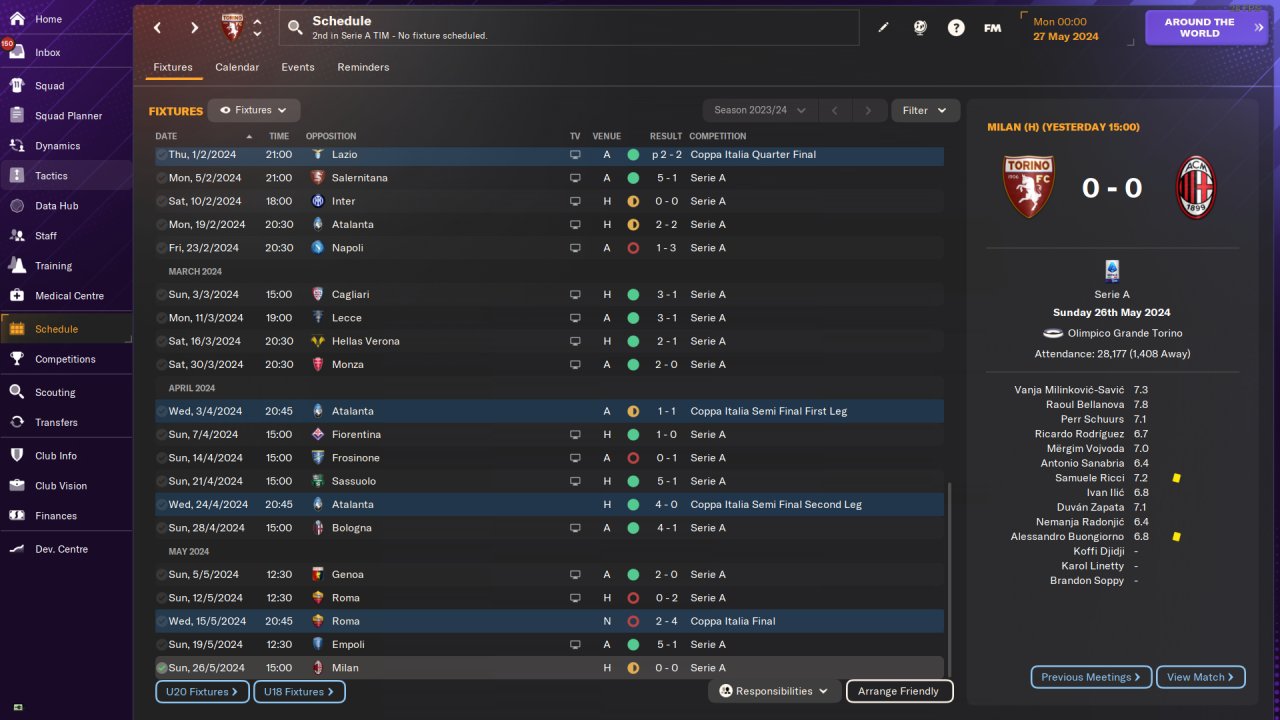The width and height of the screenshot is (1280, 720).
Task: Toggle the tick on the Napoli fixture row
Action: click(x=161, y=248)
